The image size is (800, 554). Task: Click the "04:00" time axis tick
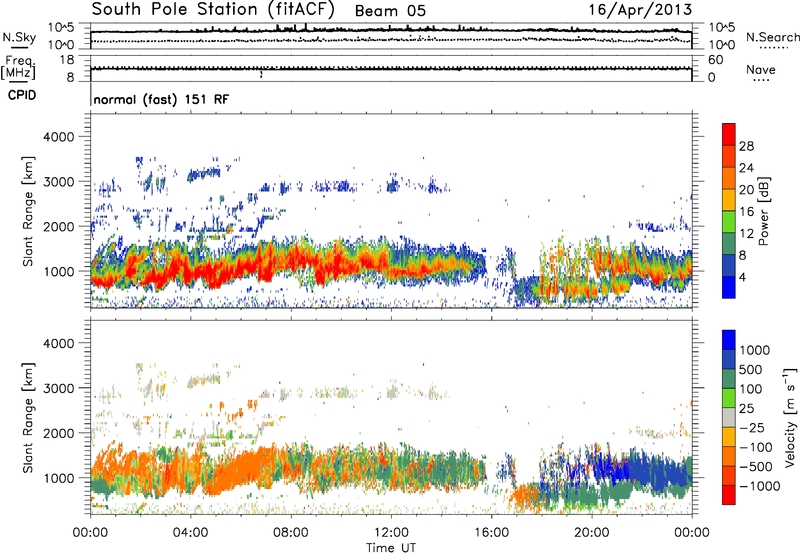pos(191,533)
